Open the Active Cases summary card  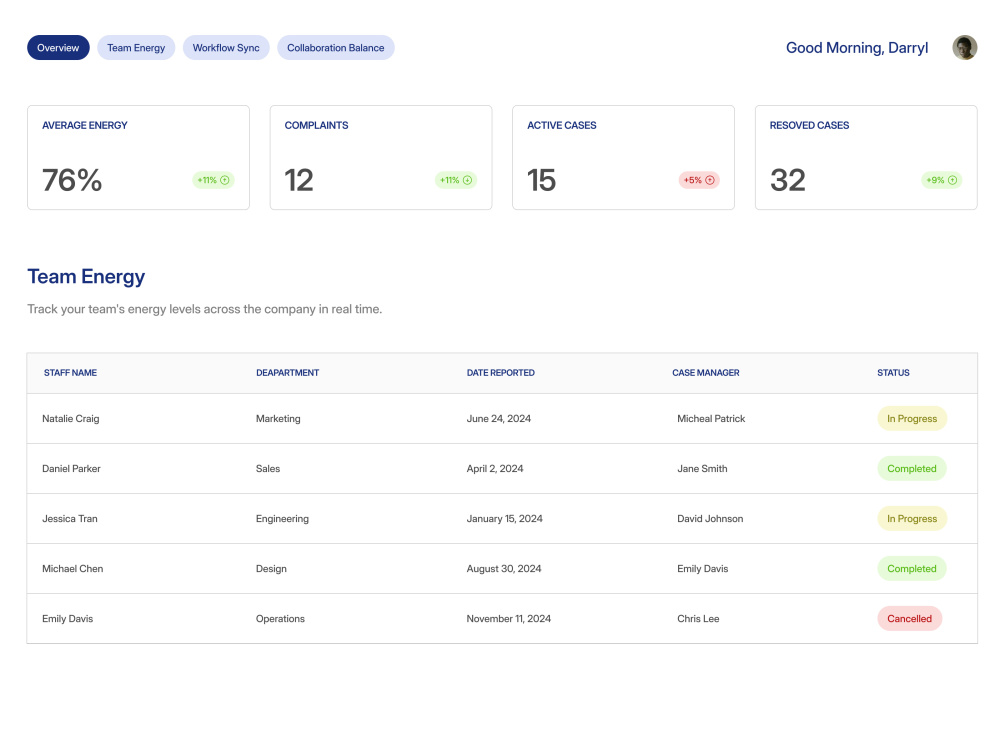pos(623,158)
